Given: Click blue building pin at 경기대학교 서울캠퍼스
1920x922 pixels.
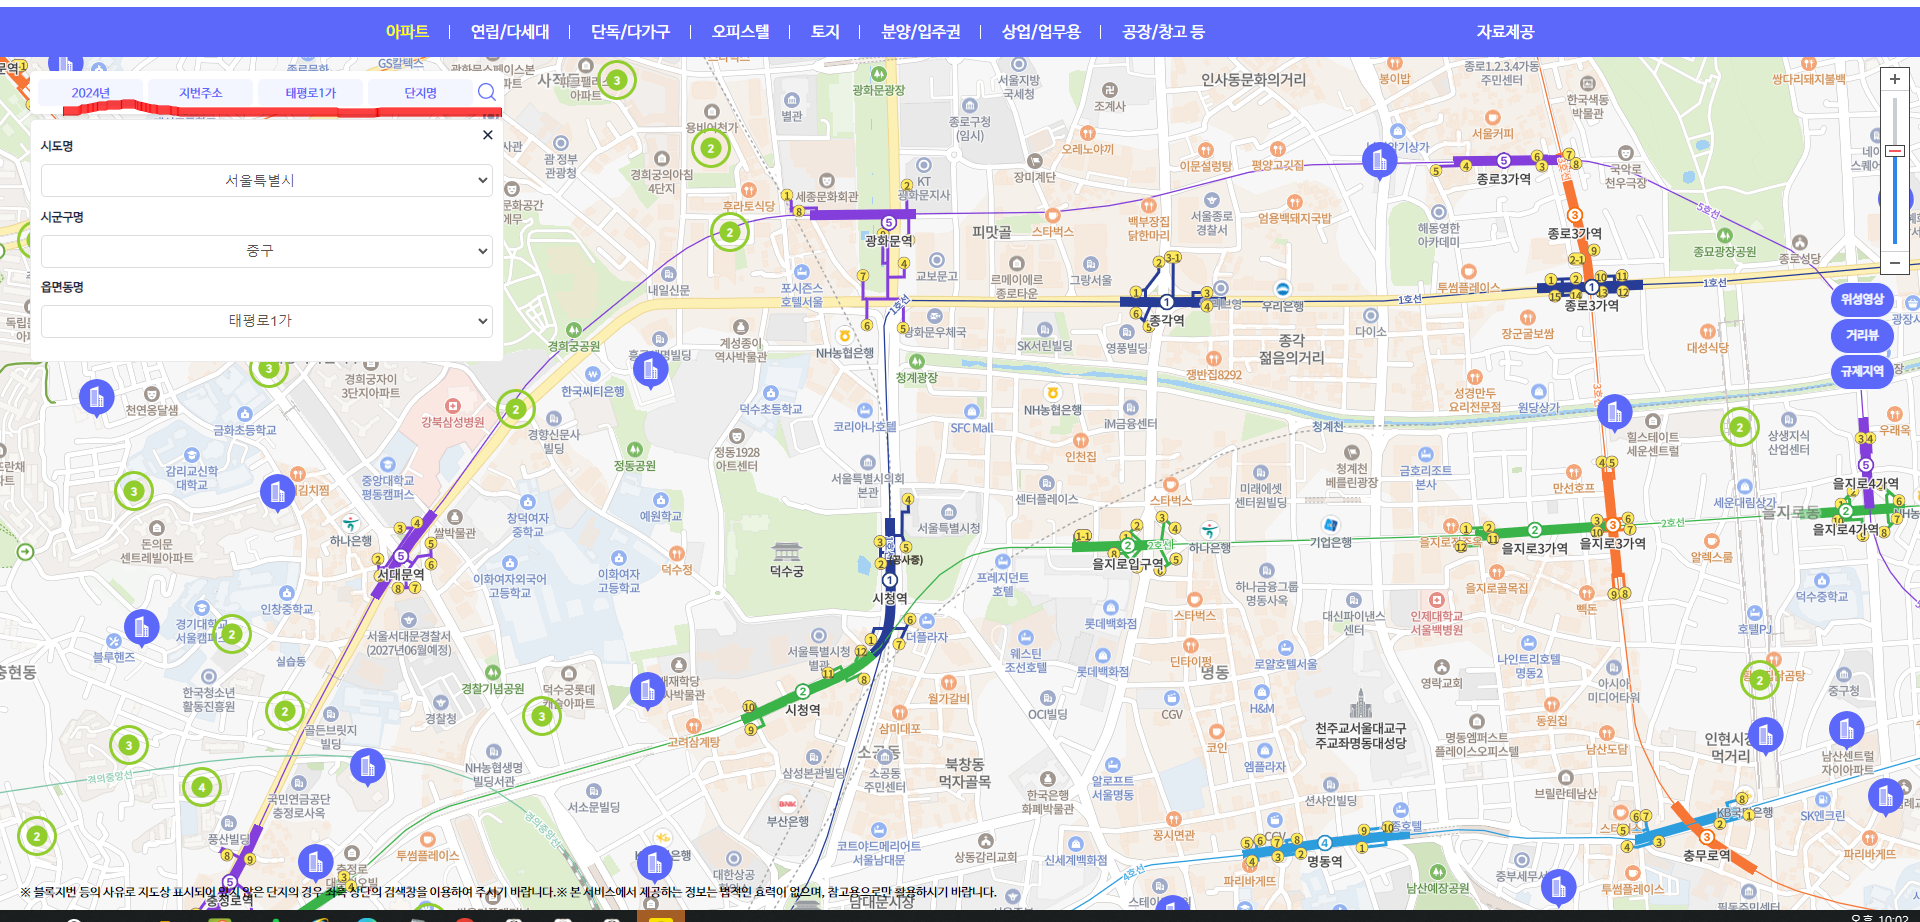Looking at the screenshot, I should [141, 629].
